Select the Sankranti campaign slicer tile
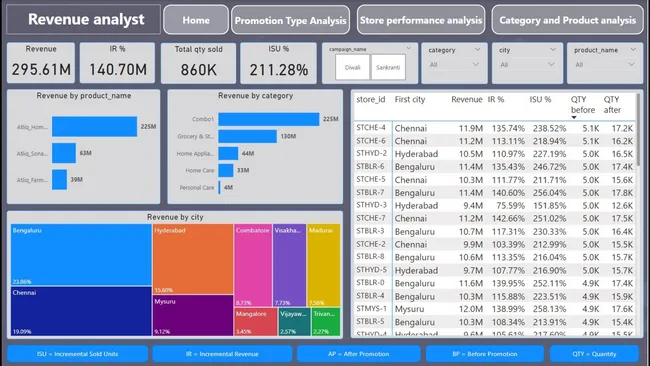Screen dimensions: 650x366 click(x=388, y=67)
